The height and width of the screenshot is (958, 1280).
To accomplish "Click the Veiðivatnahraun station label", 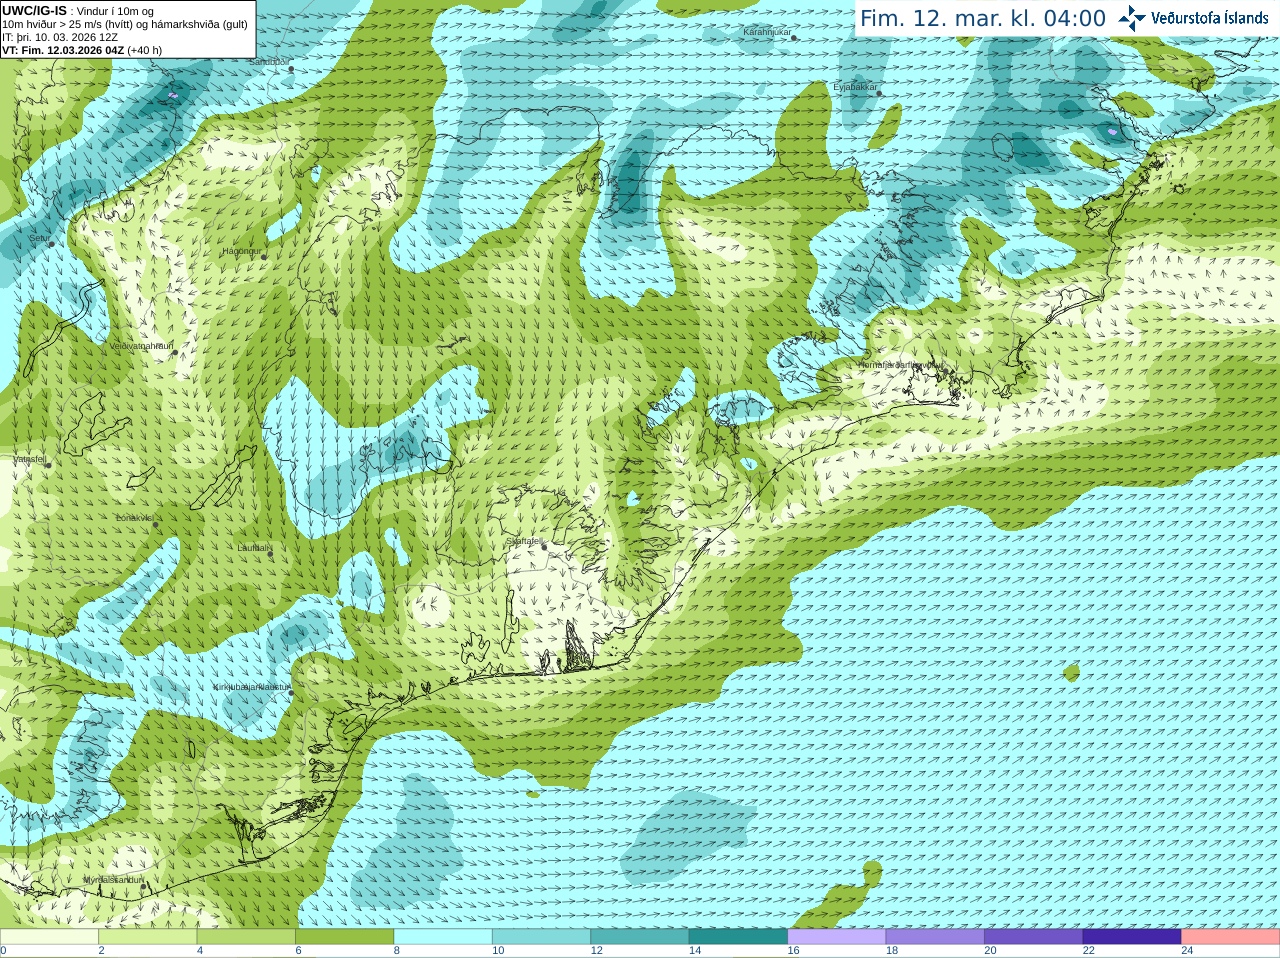I will (141, 346).
